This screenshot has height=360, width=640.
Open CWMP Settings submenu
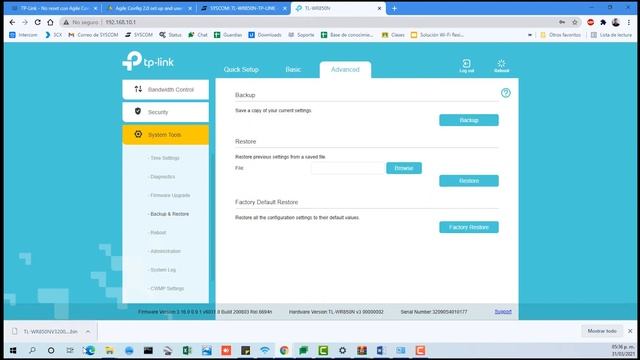[x=167, y=289]
